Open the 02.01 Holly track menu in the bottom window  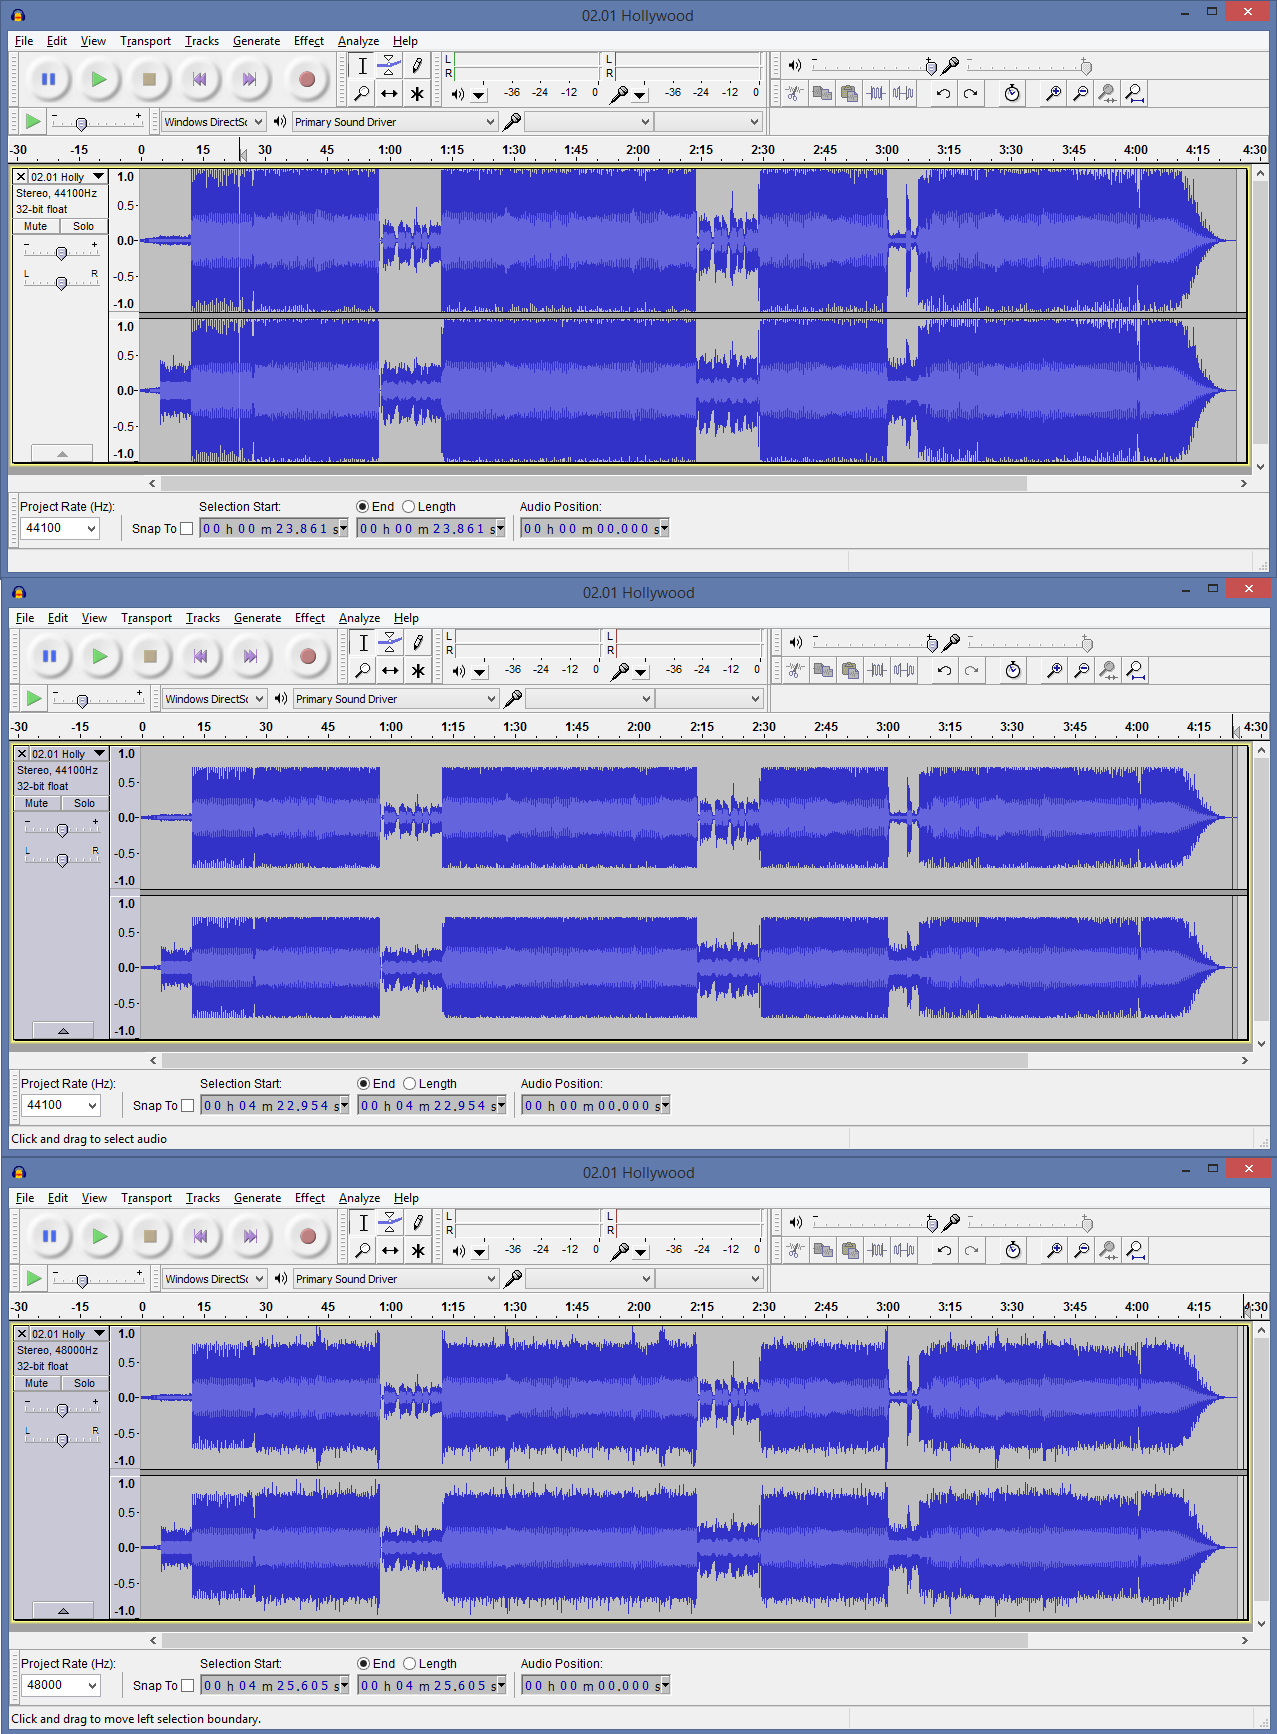point(68,1334)
